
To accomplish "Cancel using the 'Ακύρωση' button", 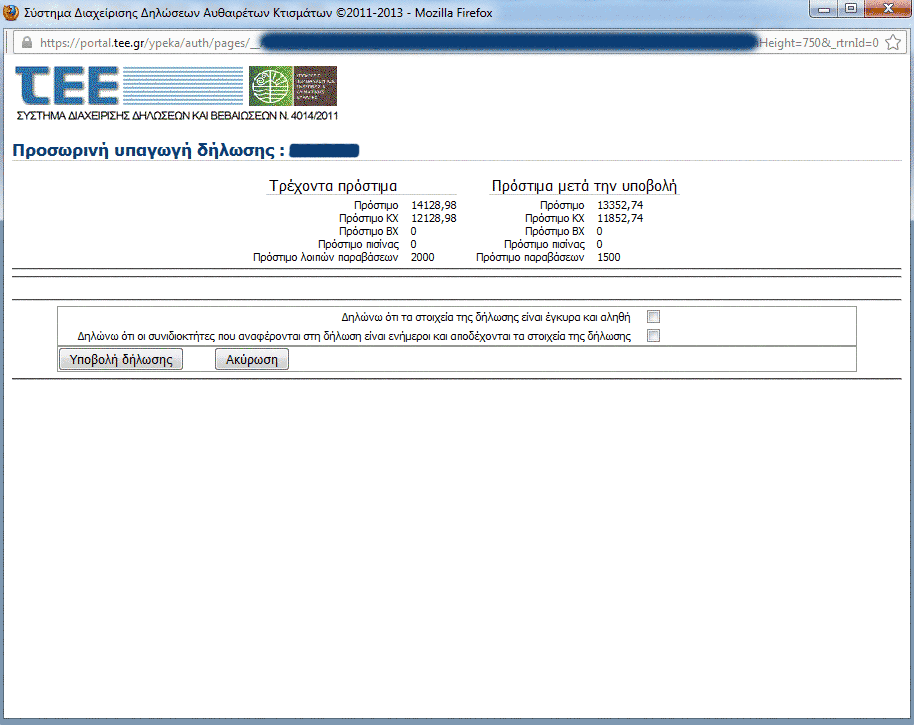I will click(252, 360).
